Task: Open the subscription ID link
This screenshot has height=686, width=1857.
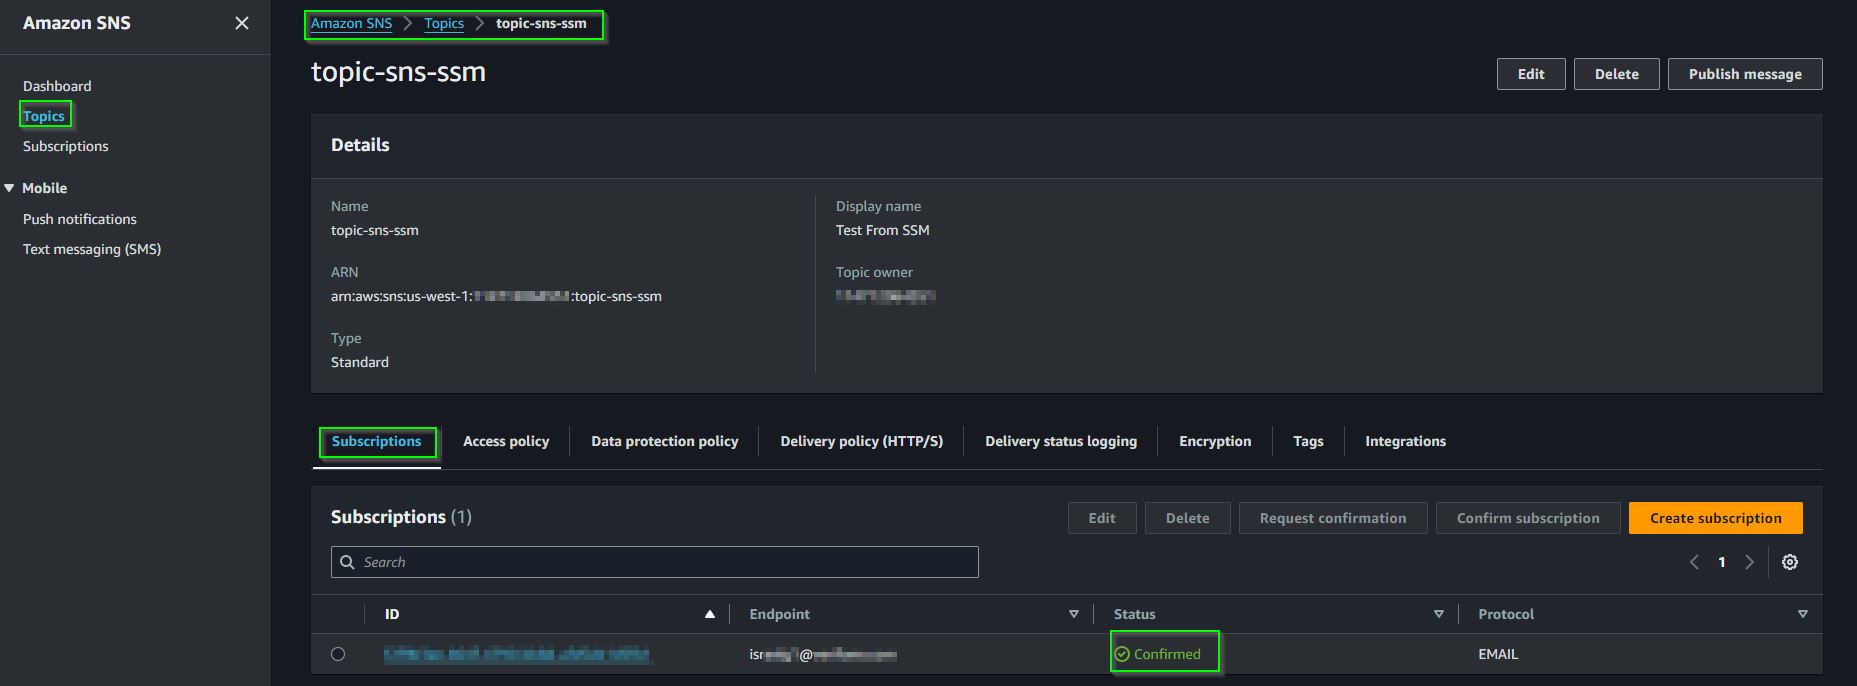Action: click(x=517, y=654)
